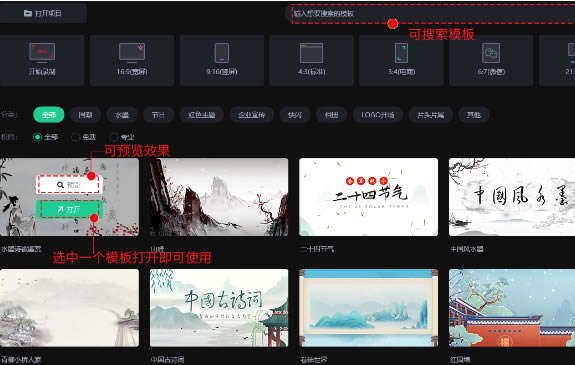Image resolution: width=575 pixels, height=365 pixels.
Task: Filter templates by 企业宣传 category
Action: tap(252, 115)
